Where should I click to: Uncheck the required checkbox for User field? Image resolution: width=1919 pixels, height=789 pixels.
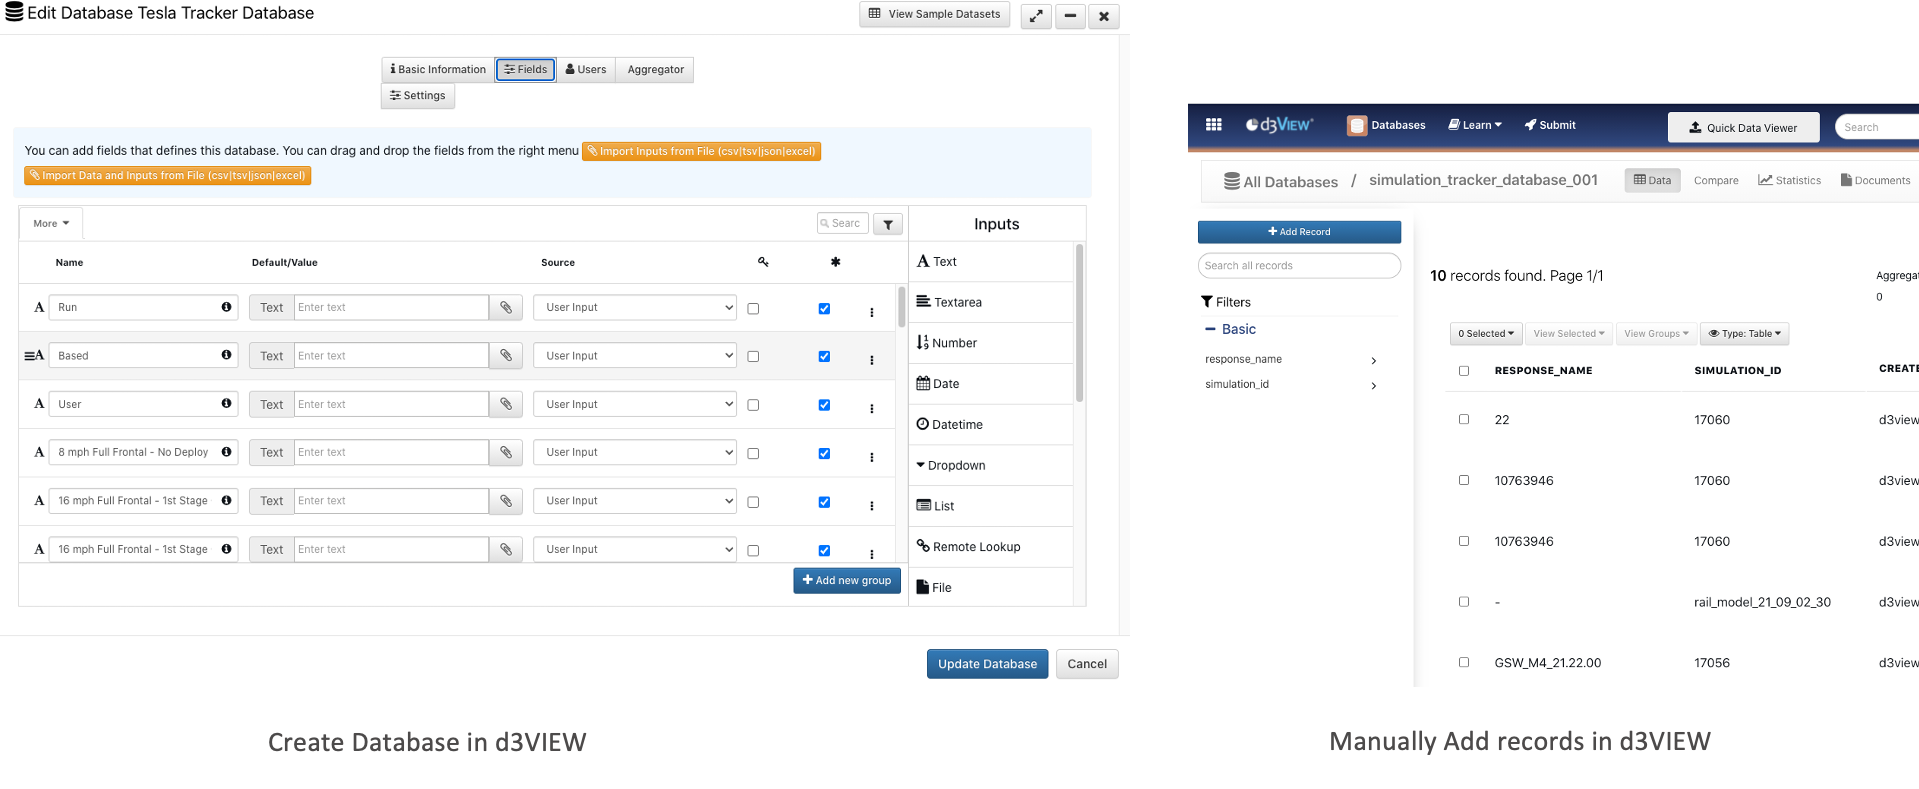[x=824, y=405]
